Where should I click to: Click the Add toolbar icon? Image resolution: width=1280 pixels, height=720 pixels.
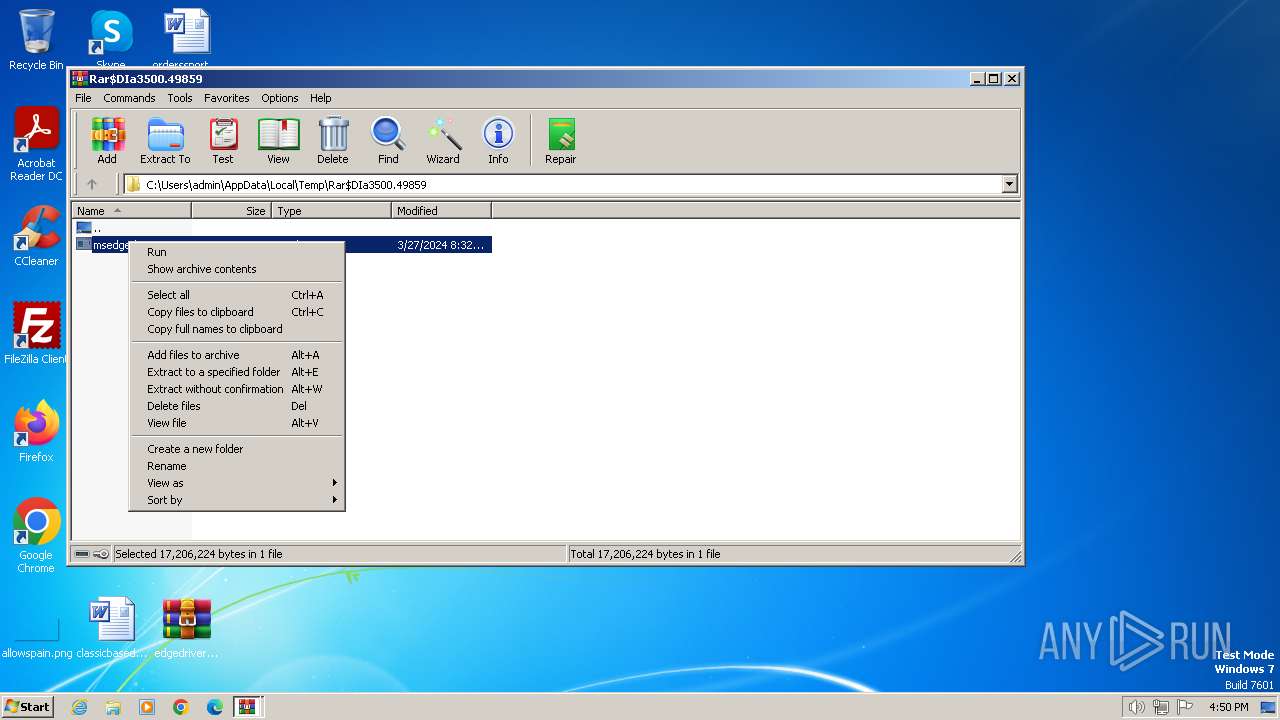click(x=107, y=141)
